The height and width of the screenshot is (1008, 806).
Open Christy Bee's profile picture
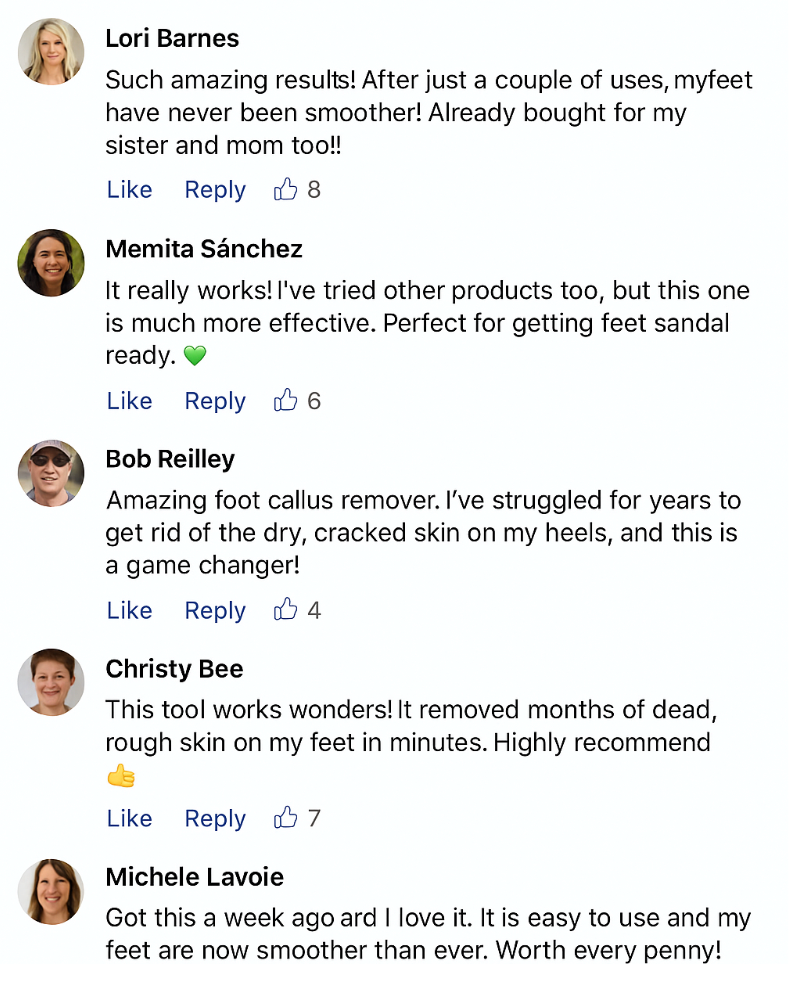51,682
